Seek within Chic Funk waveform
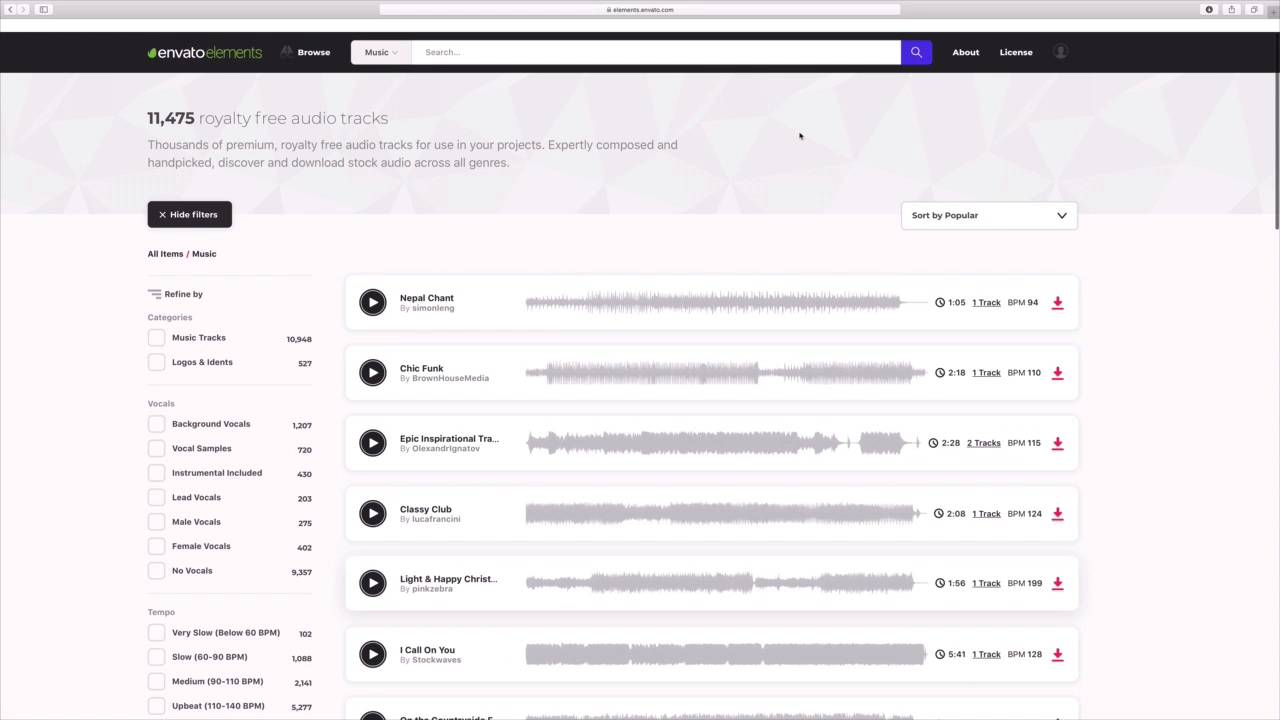Viewport: 1280px width, 720px height. click(726, 373)
